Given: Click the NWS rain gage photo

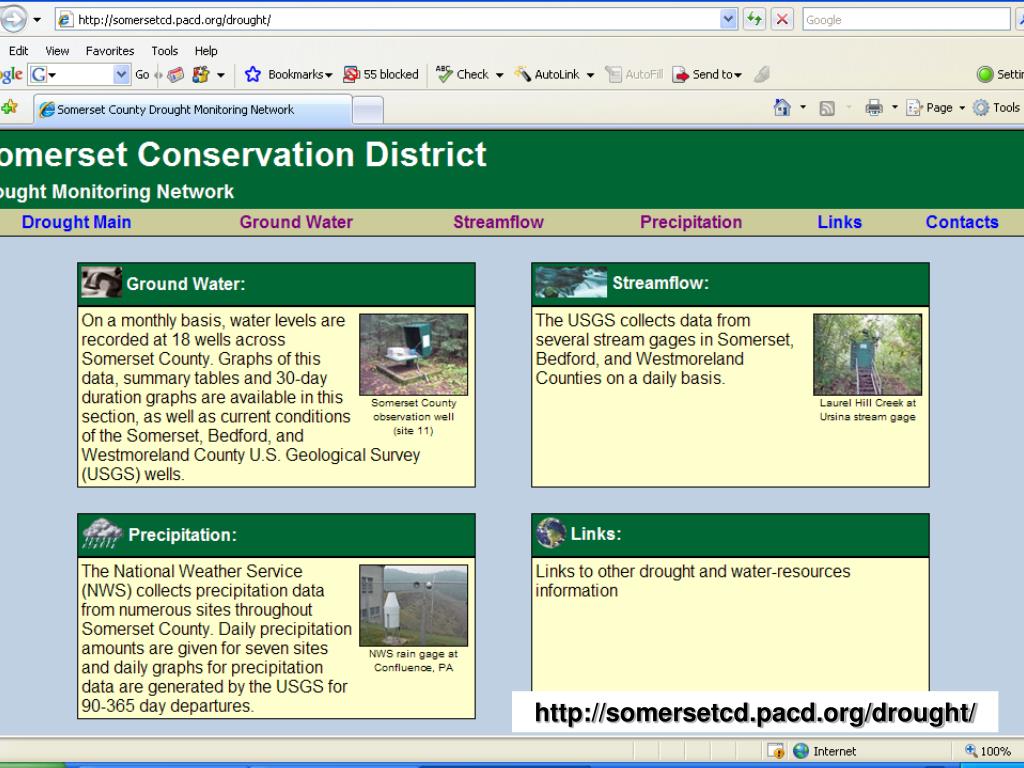Looking at the screenshot, I should point(413,605).
